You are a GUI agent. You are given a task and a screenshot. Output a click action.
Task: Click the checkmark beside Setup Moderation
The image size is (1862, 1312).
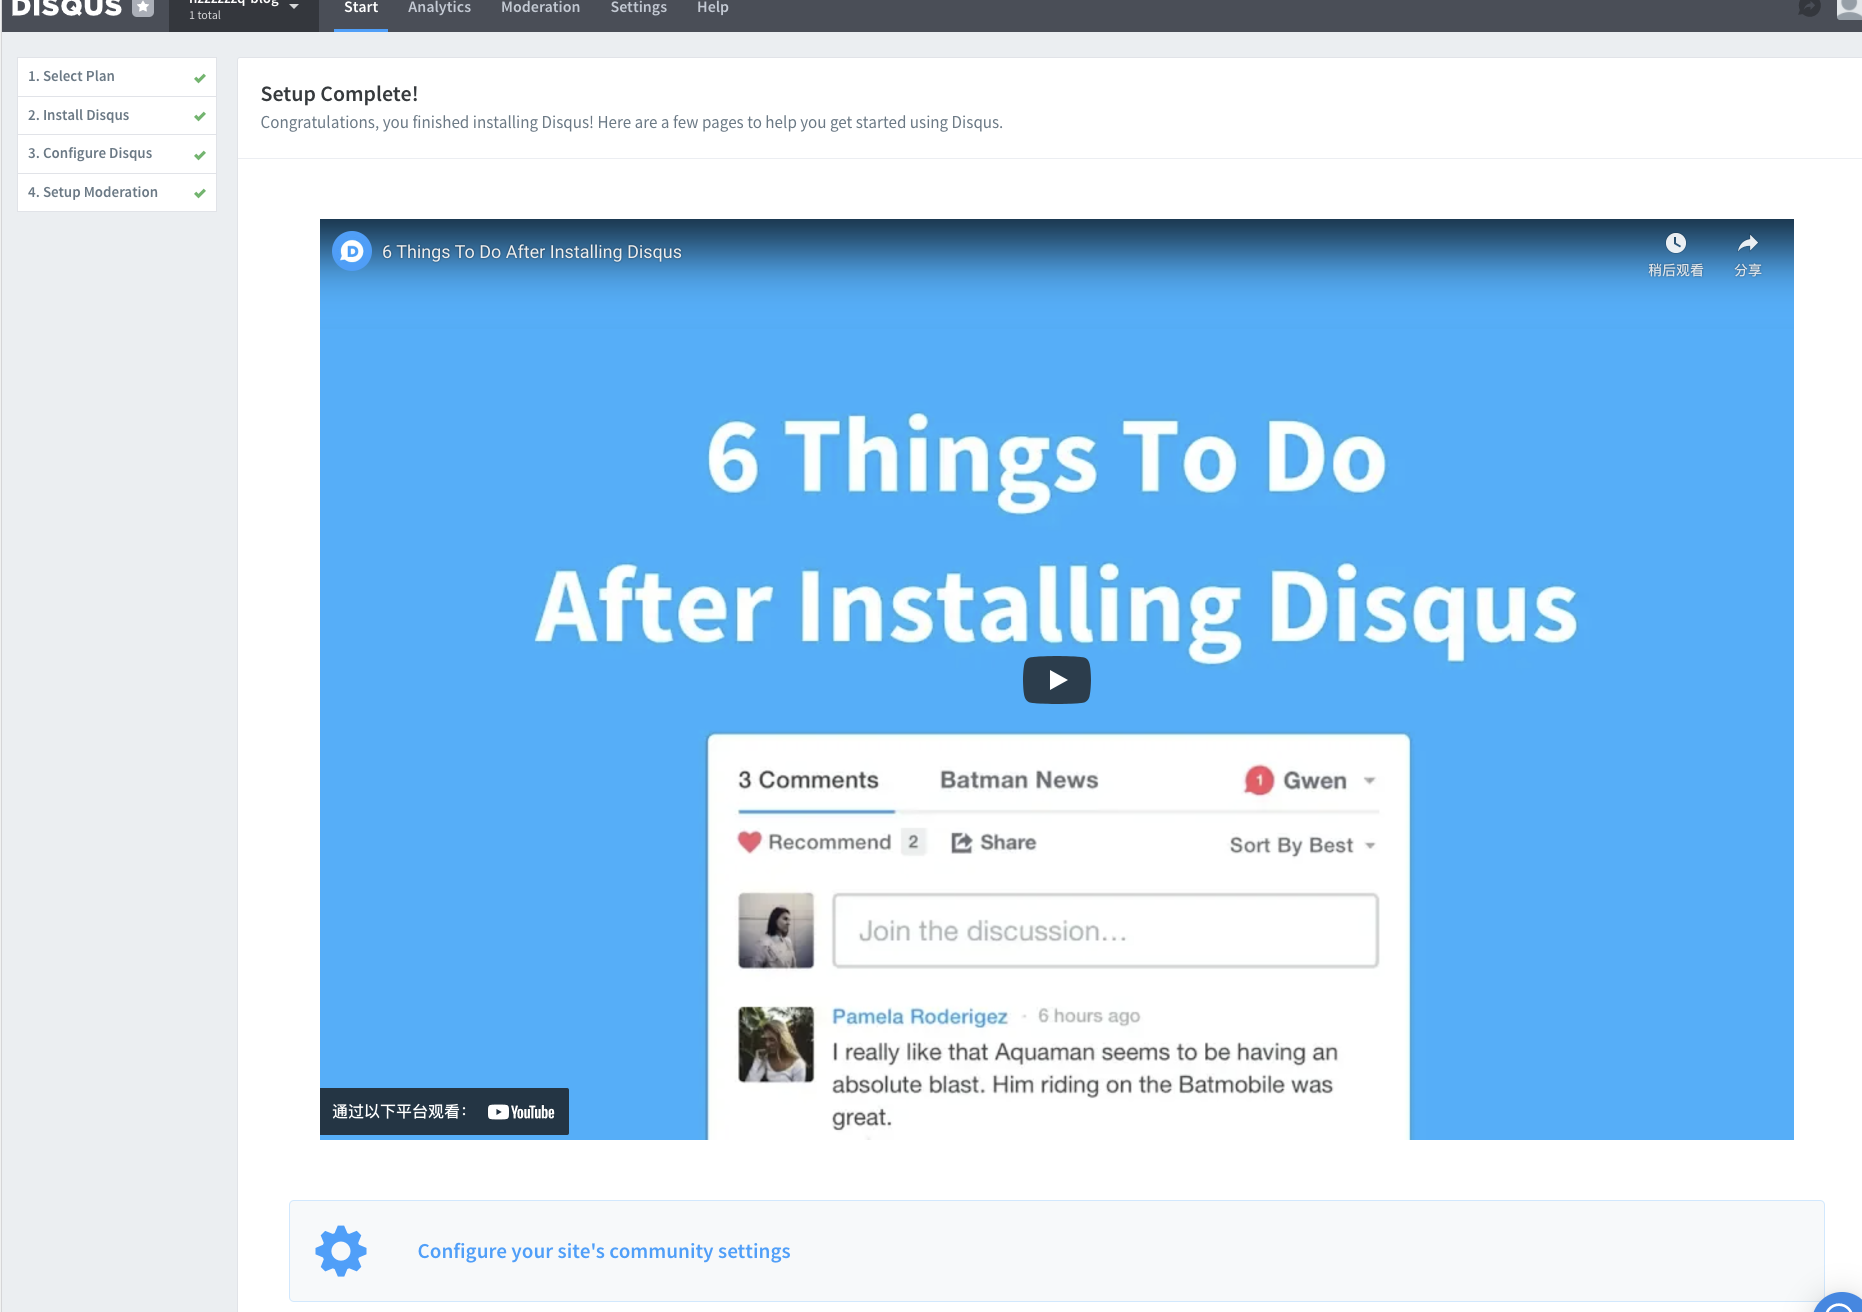pos(200,193)
